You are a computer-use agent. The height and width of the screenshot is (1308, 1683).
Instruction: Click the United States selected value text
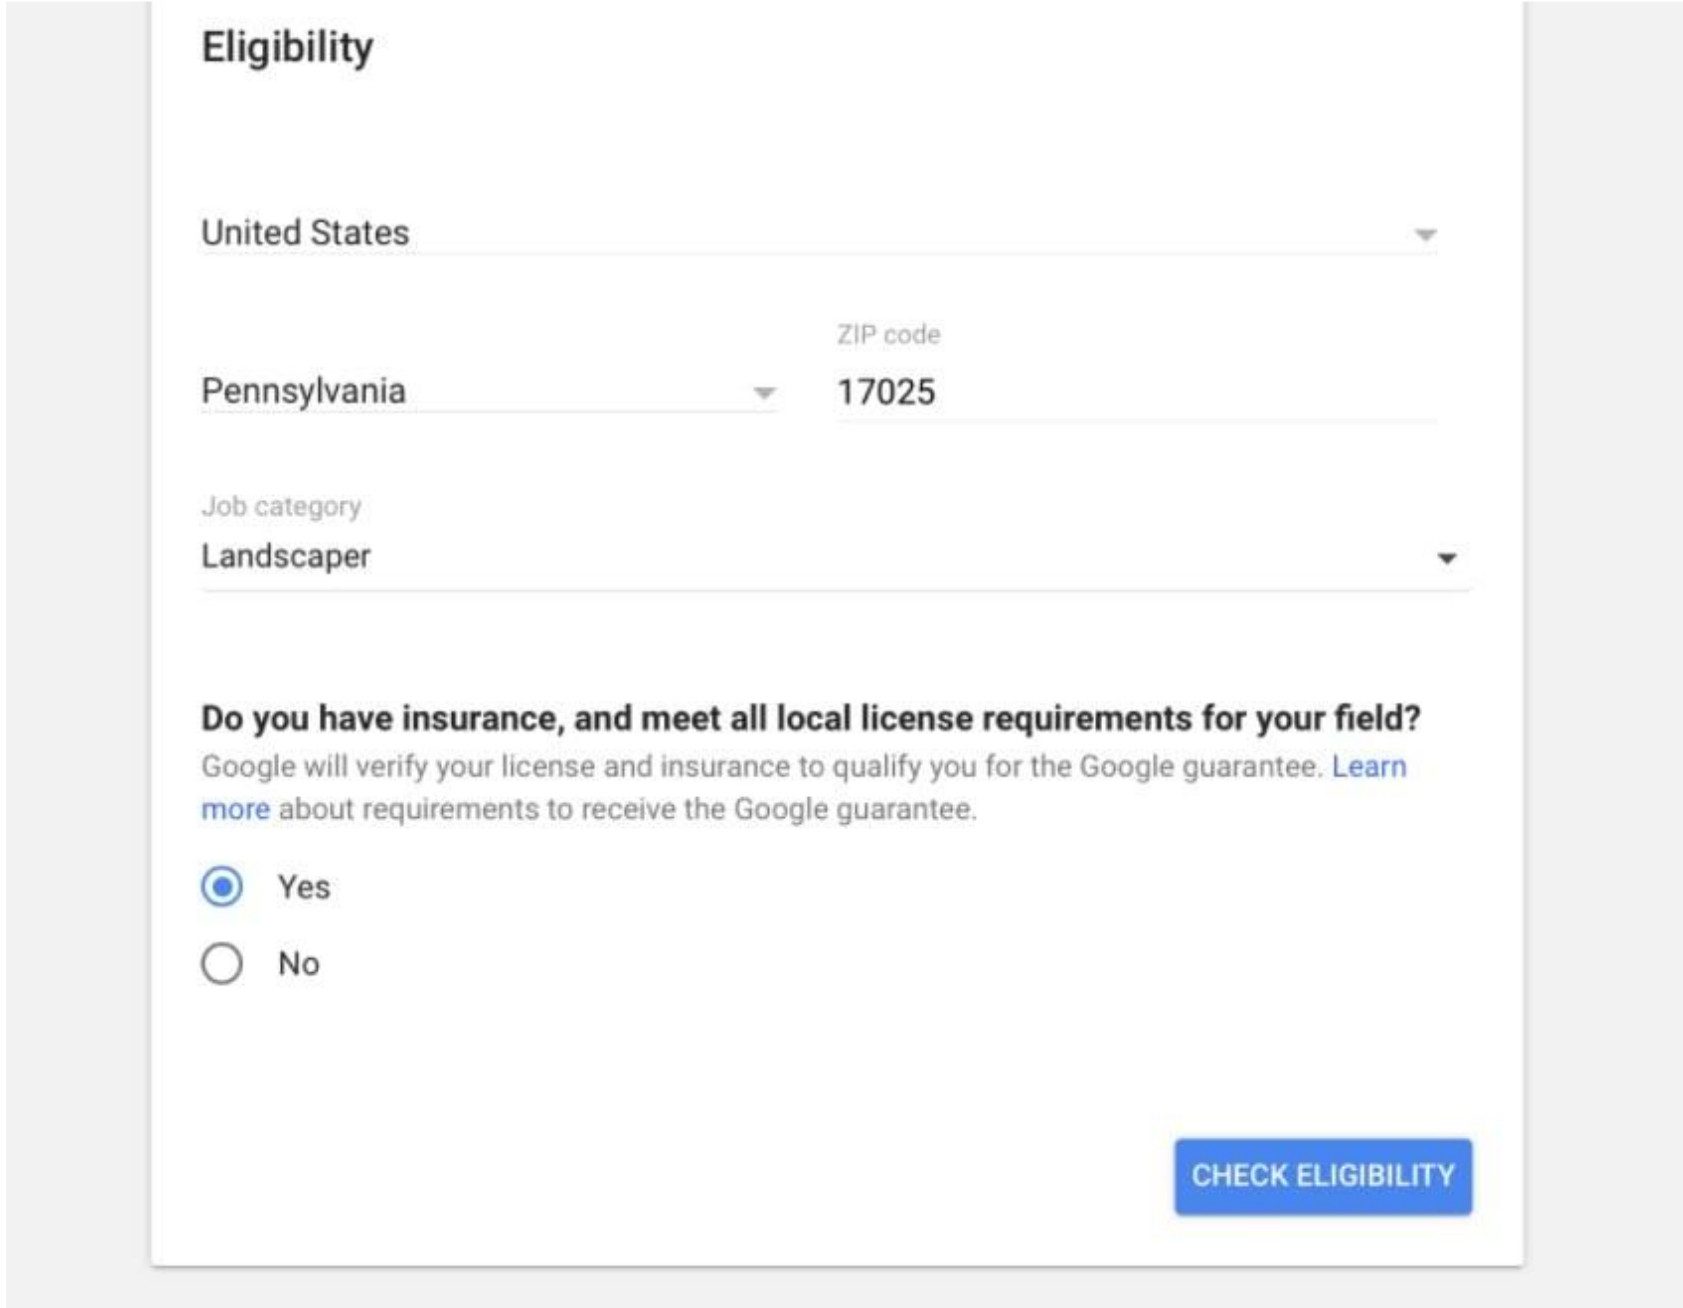(x=305, y=233)
